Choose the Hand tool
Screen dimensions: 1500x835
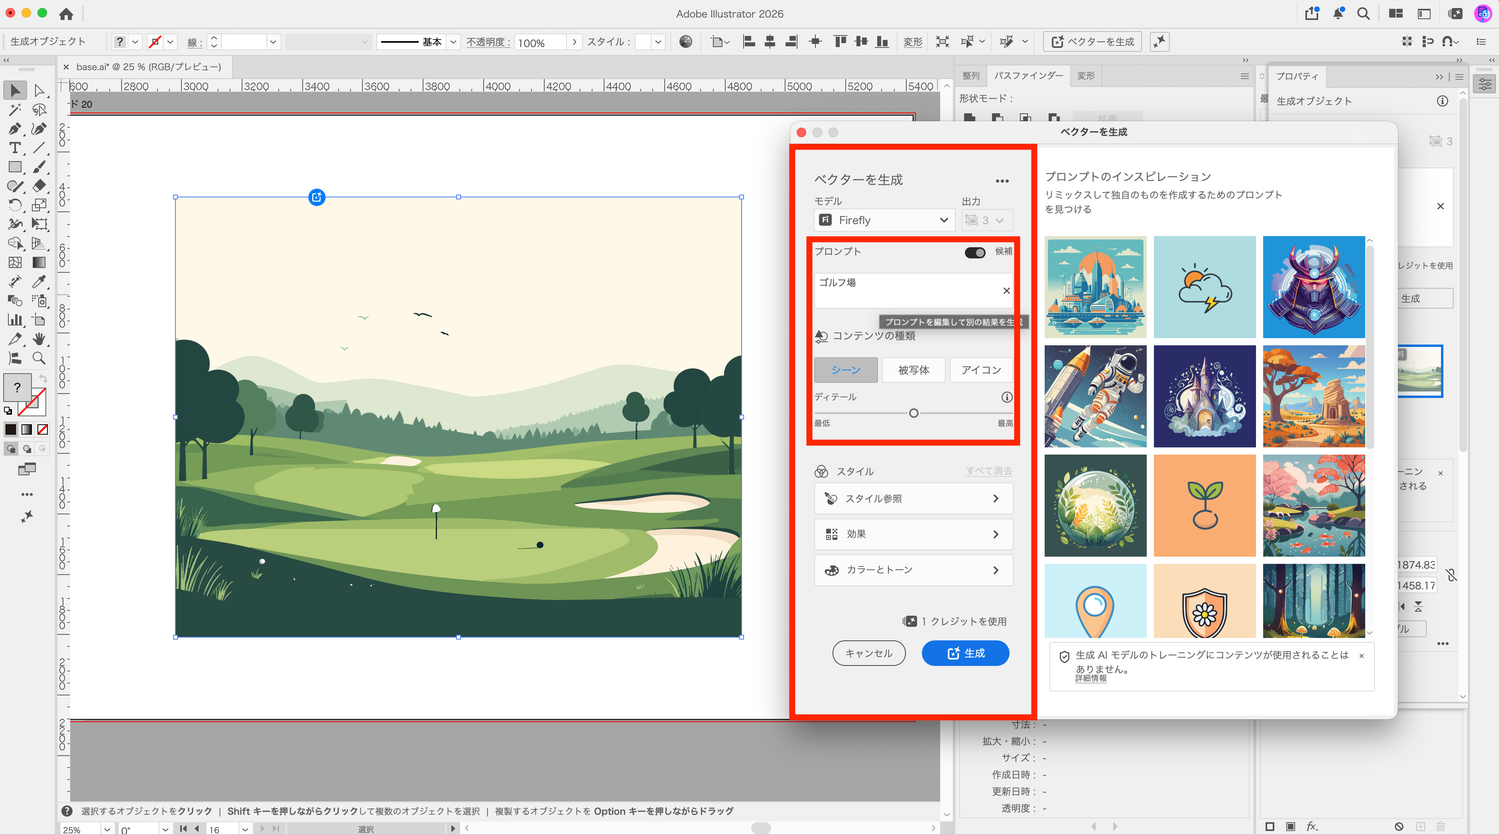click(x=39, y=338)
